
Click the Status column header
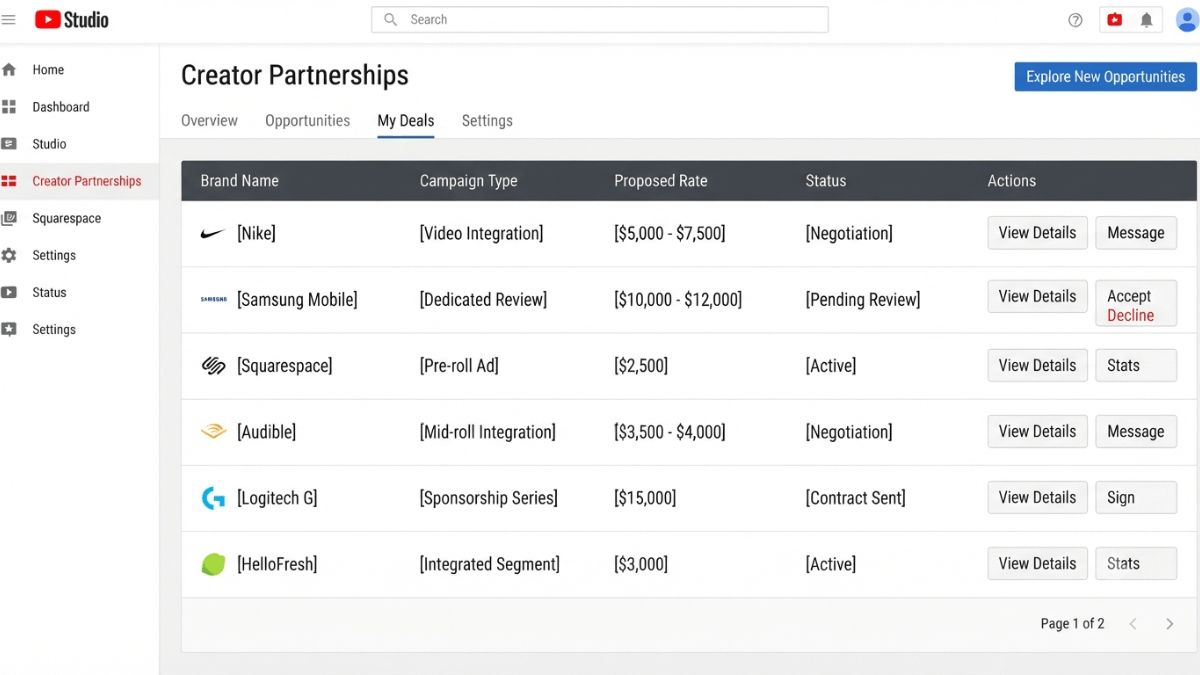coord(825,181)
